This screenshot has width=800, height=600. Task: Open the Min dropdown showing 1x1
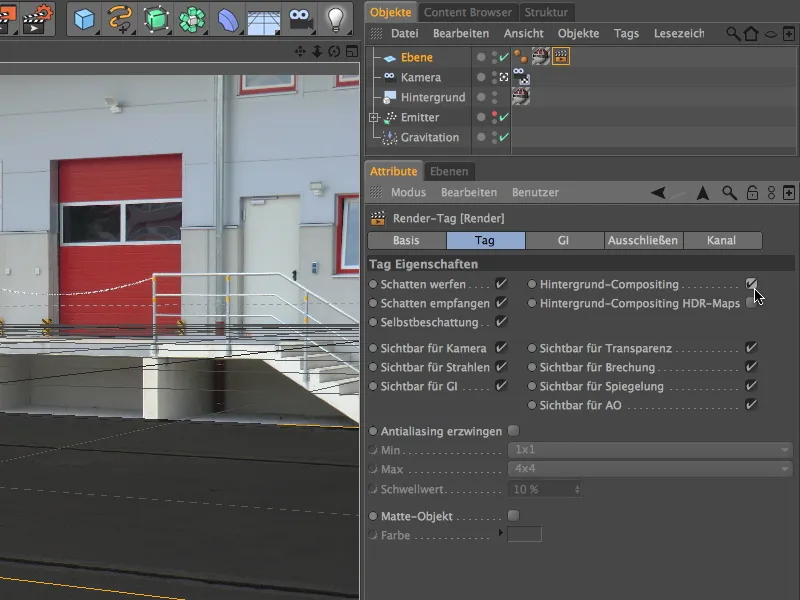point(650,449)
